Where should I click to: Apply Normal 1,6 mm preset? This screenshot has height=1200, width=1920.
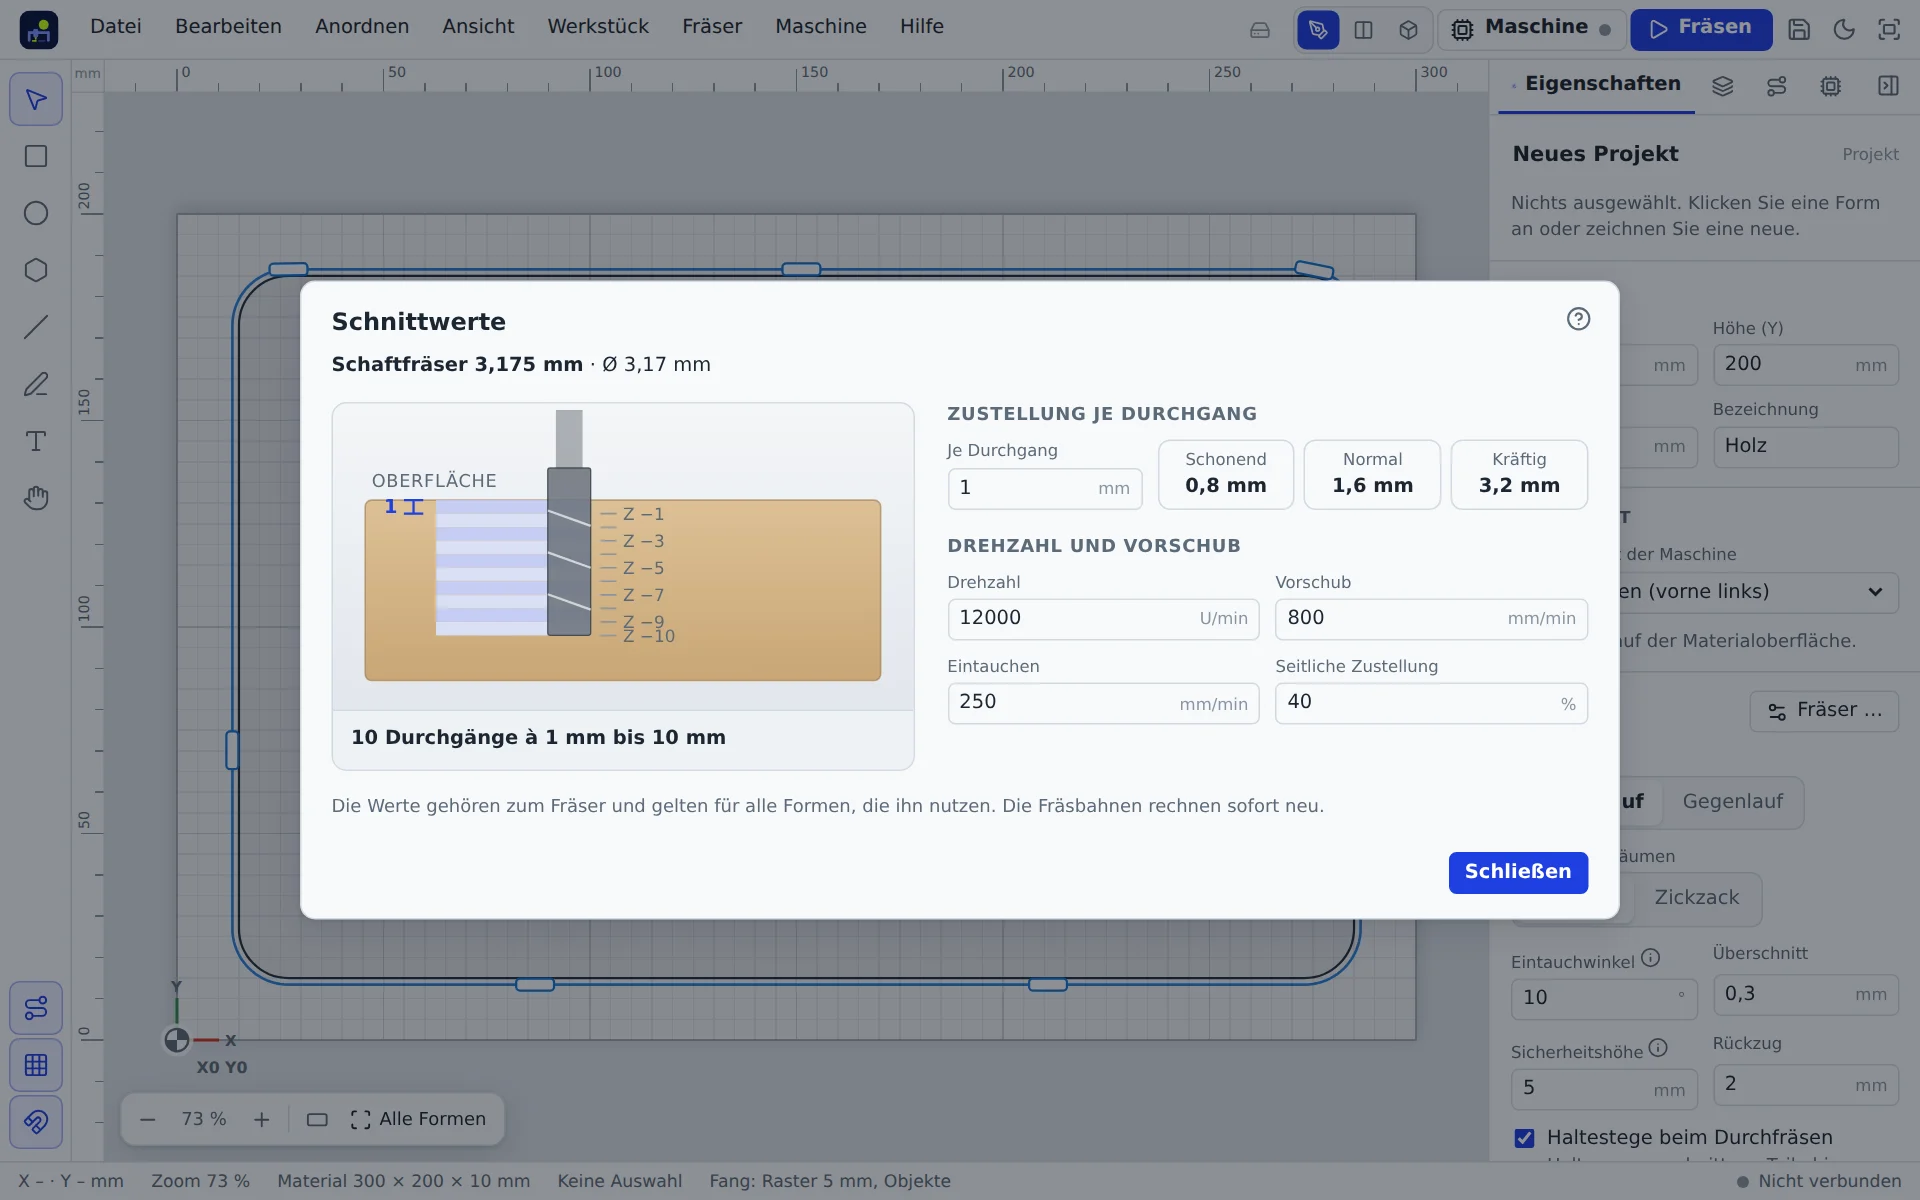click(1372, 474)
